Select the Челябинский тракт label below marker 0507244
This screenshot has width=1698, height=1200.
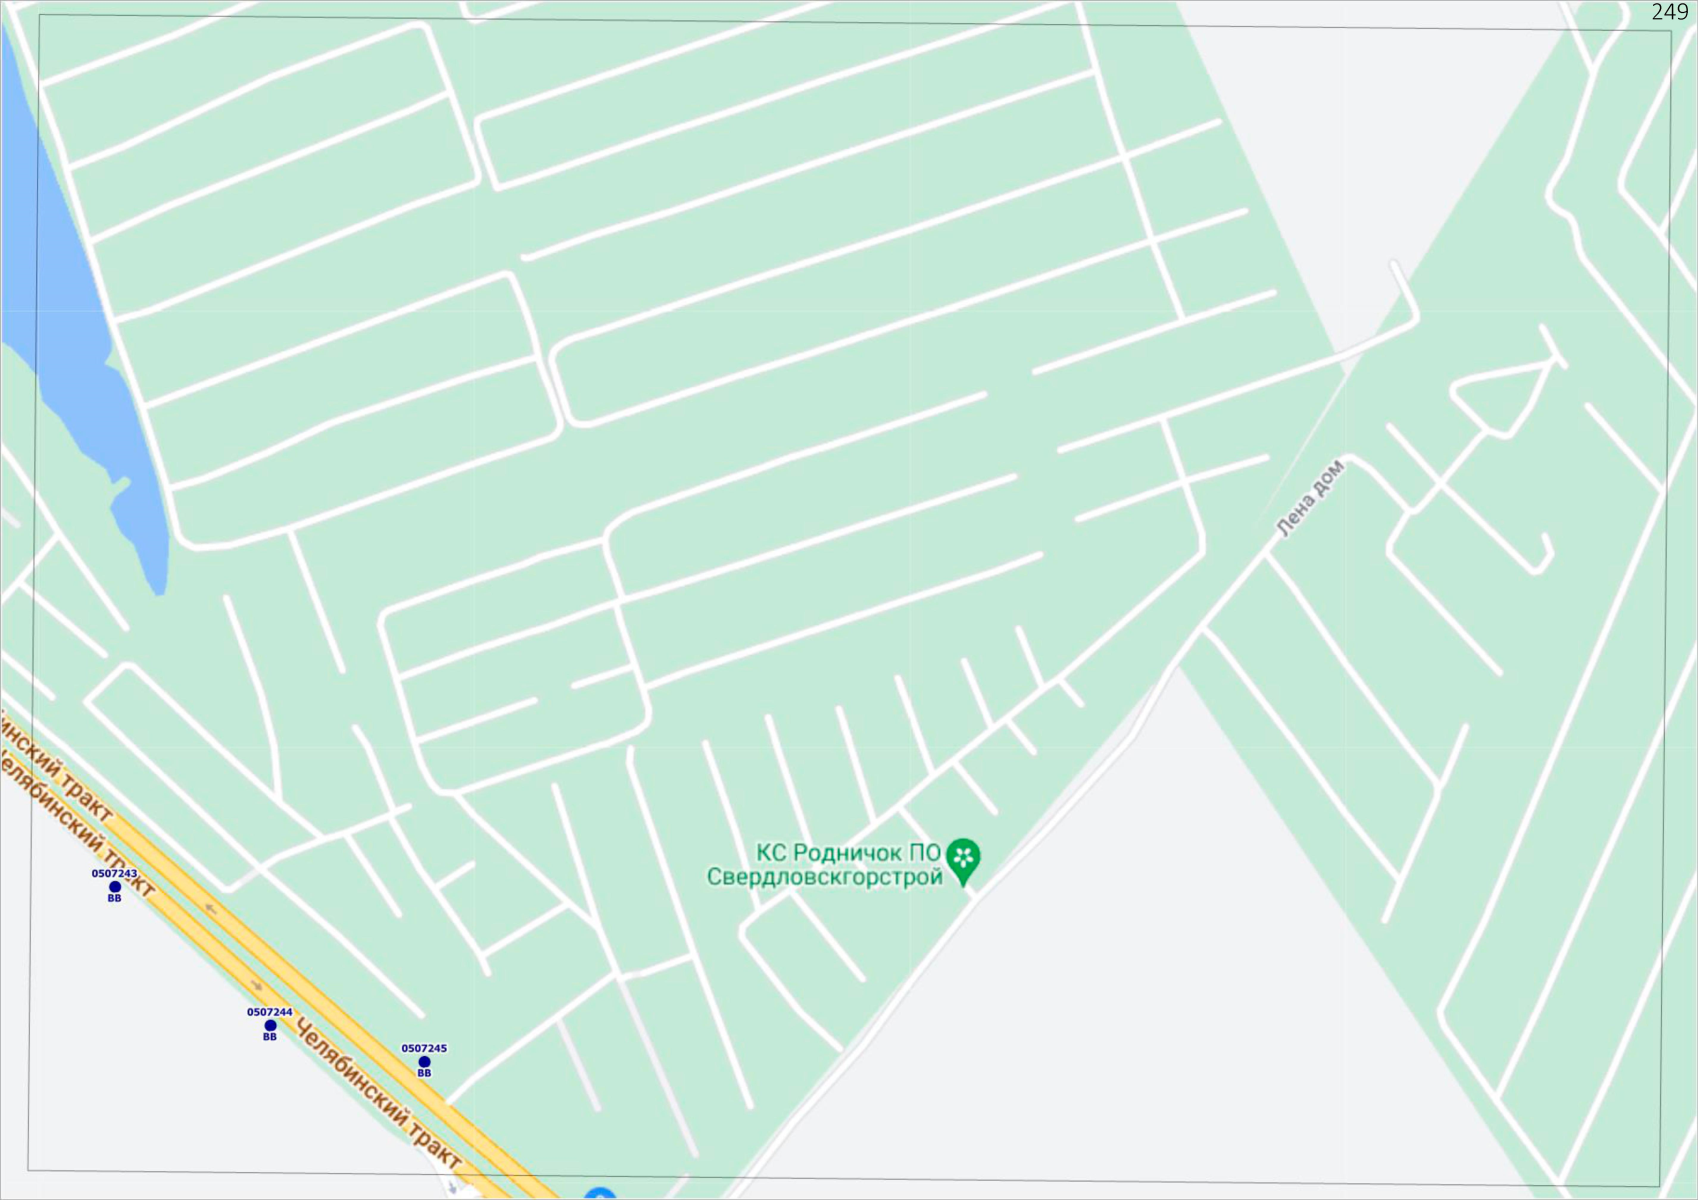(x=377, y=1095)
